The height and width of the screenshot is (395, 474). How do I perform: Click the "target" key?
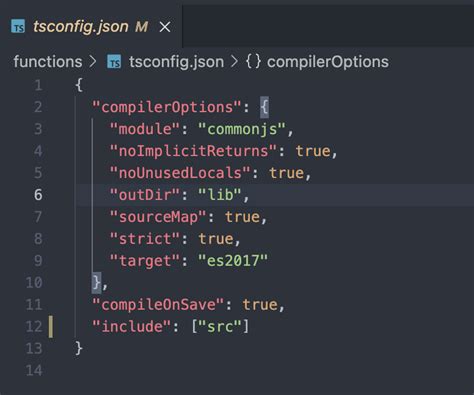145,261
